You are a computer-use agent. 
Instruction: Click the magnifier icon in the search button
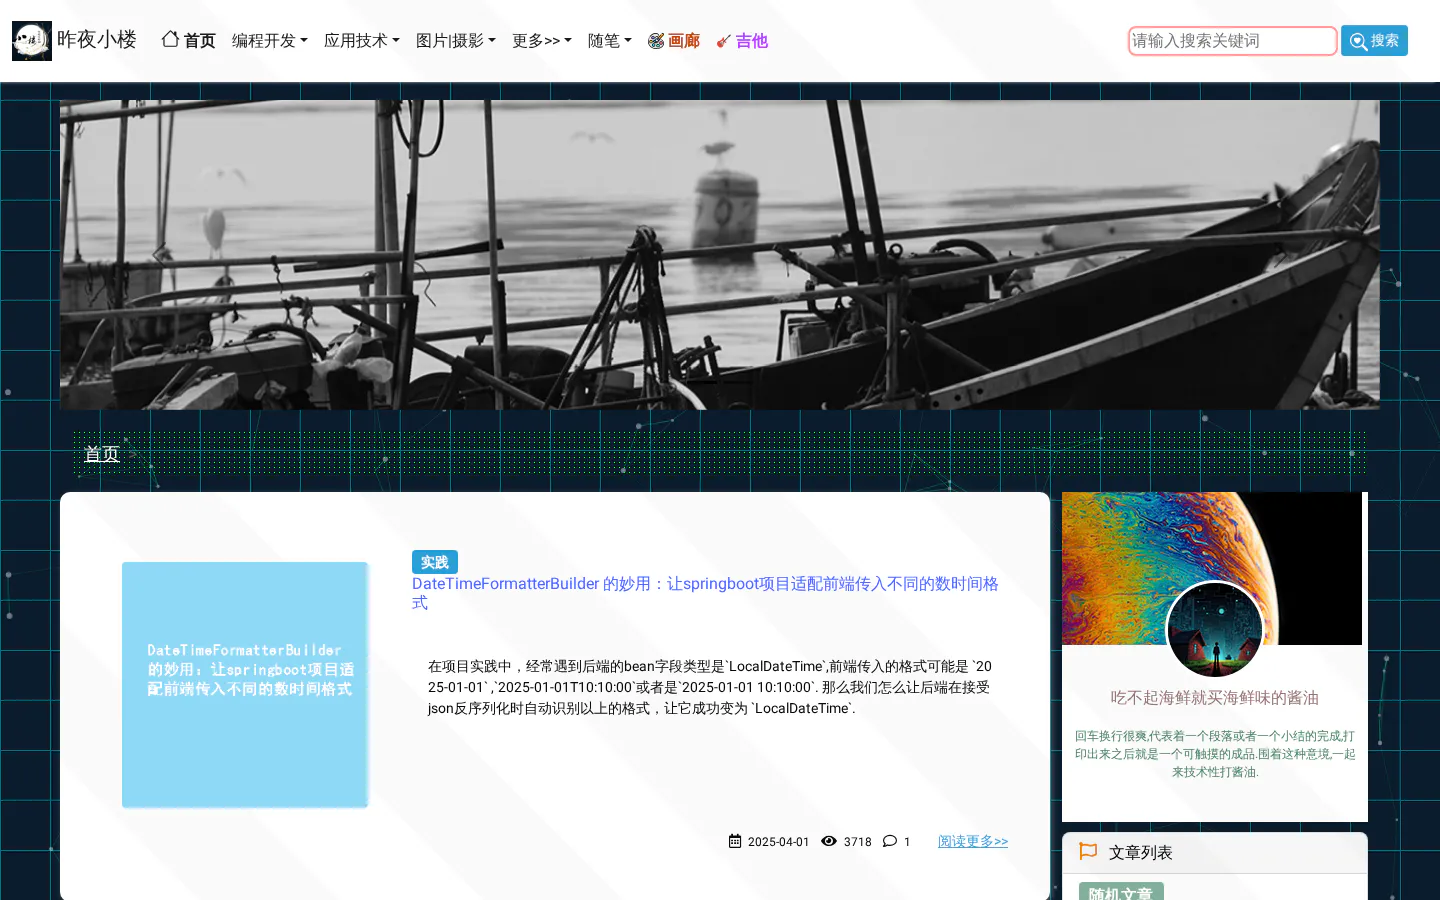tap(1358, 41)
